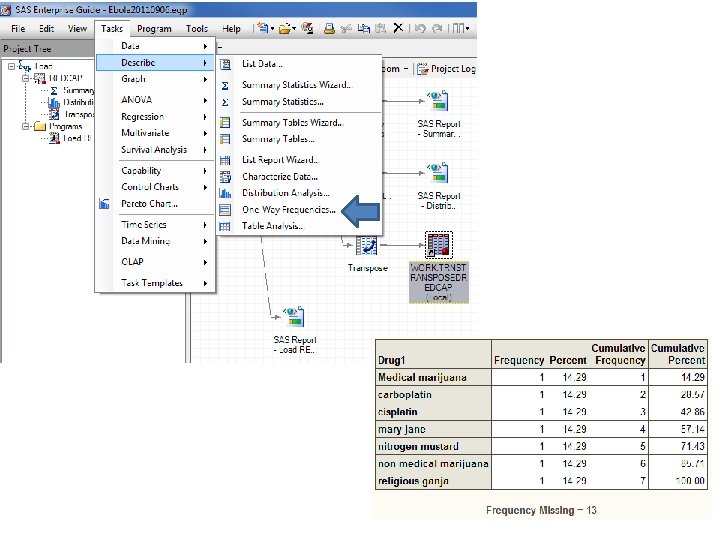Image resolution: width=720 pixels, height=540 pixels.
Task: Open the File menu
Action: pos(18,28)
